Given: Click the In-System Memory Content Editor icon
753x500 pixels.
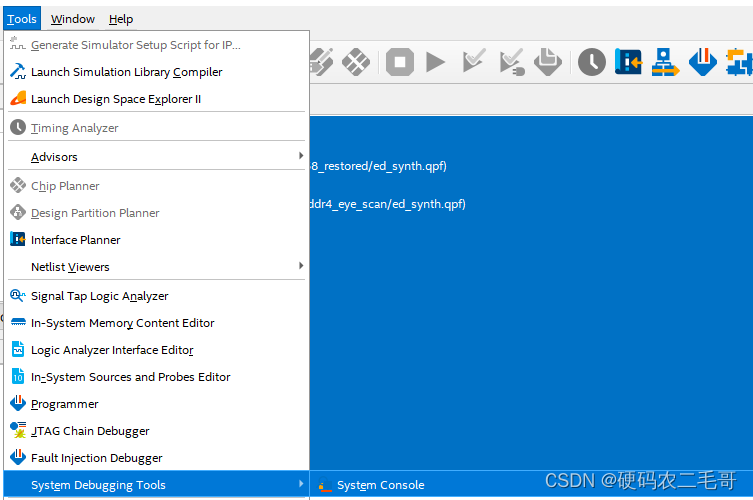Looking at the screenshot, I should [x=18, y=322].
